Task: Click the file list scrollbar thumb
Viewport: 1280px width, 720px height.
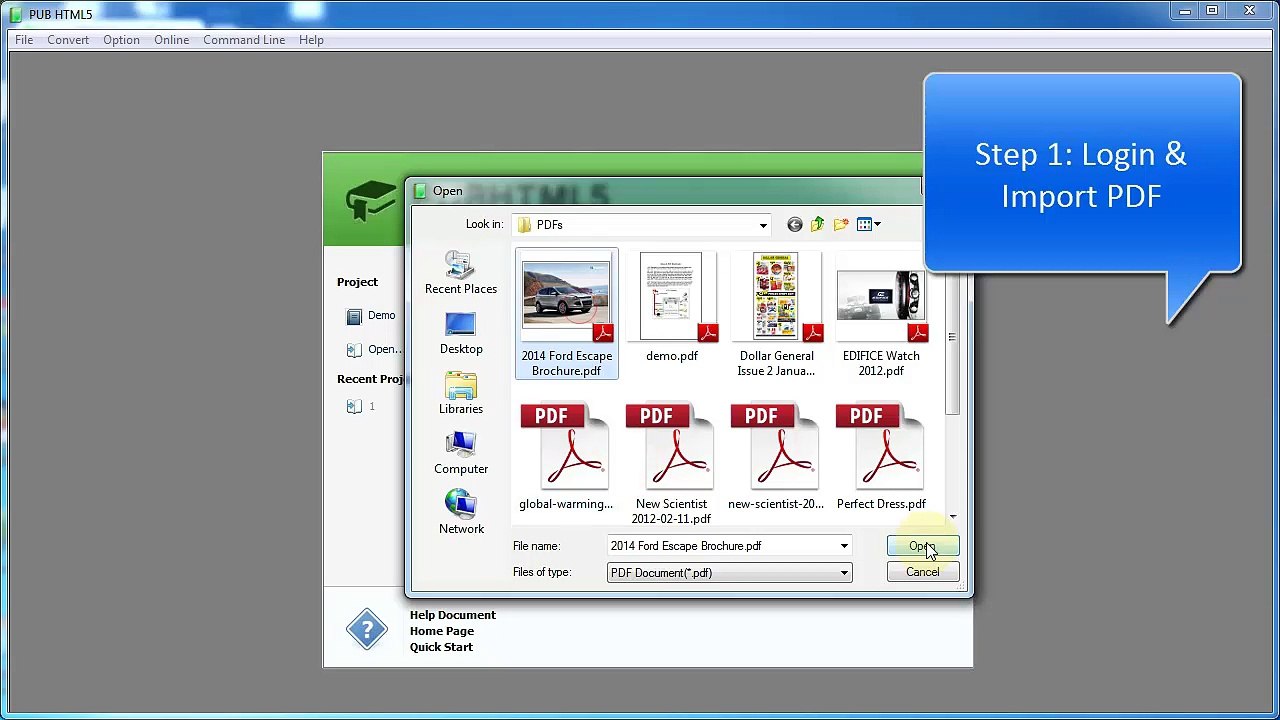Action: point(952,337)
